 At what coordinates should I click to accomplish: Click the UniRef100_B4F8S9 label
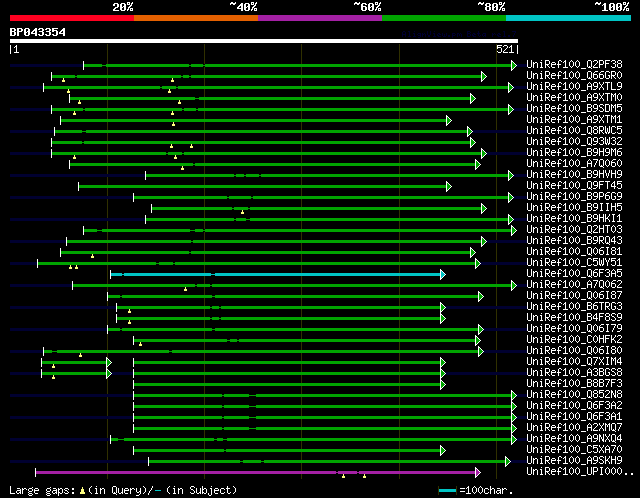pos(574,318)
